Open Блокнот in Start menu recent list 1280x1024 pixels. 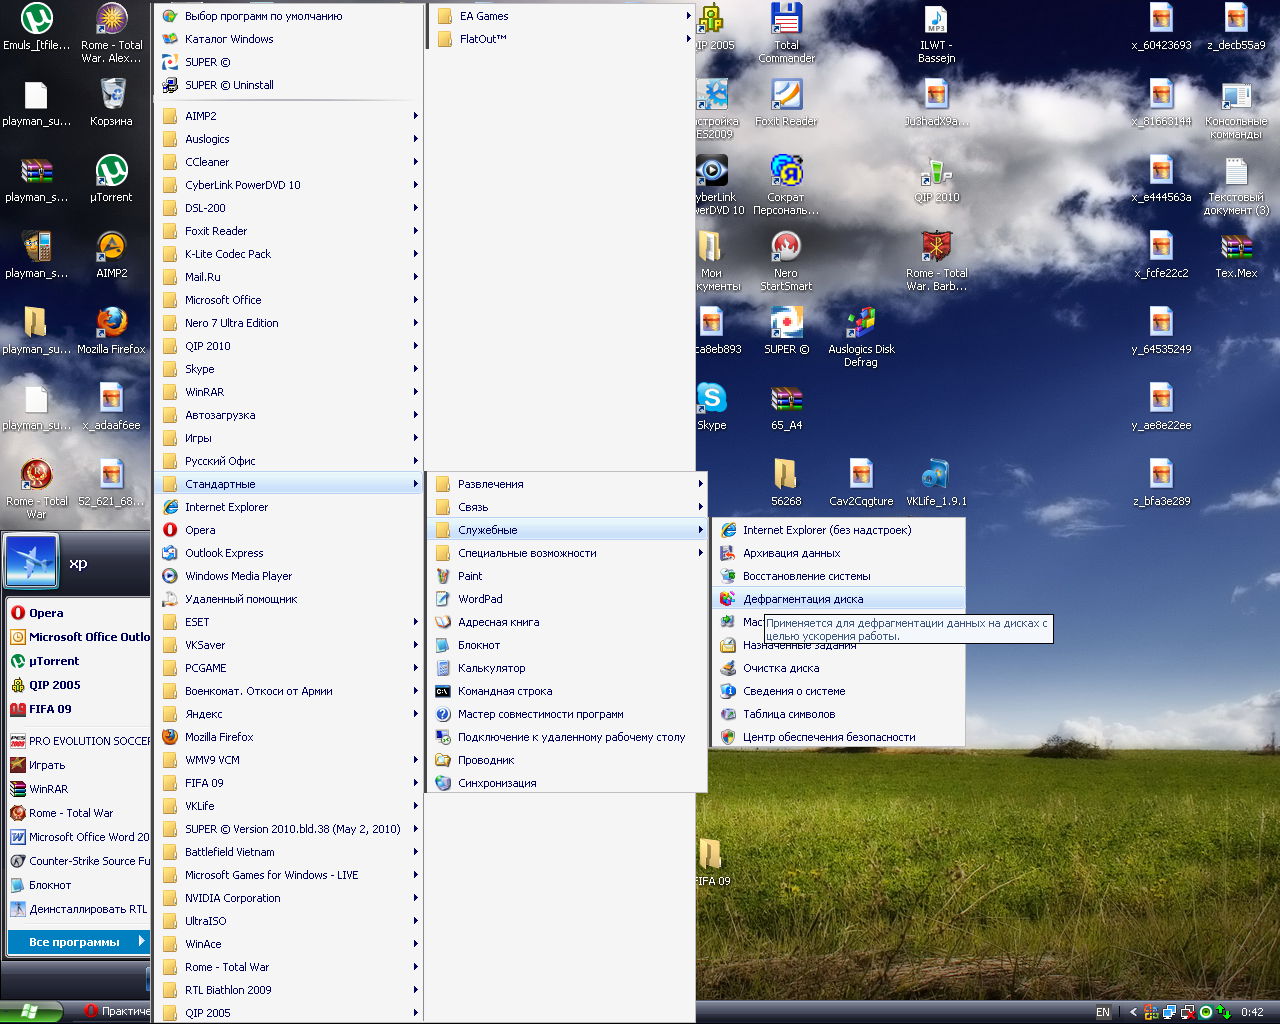(78, 885)
